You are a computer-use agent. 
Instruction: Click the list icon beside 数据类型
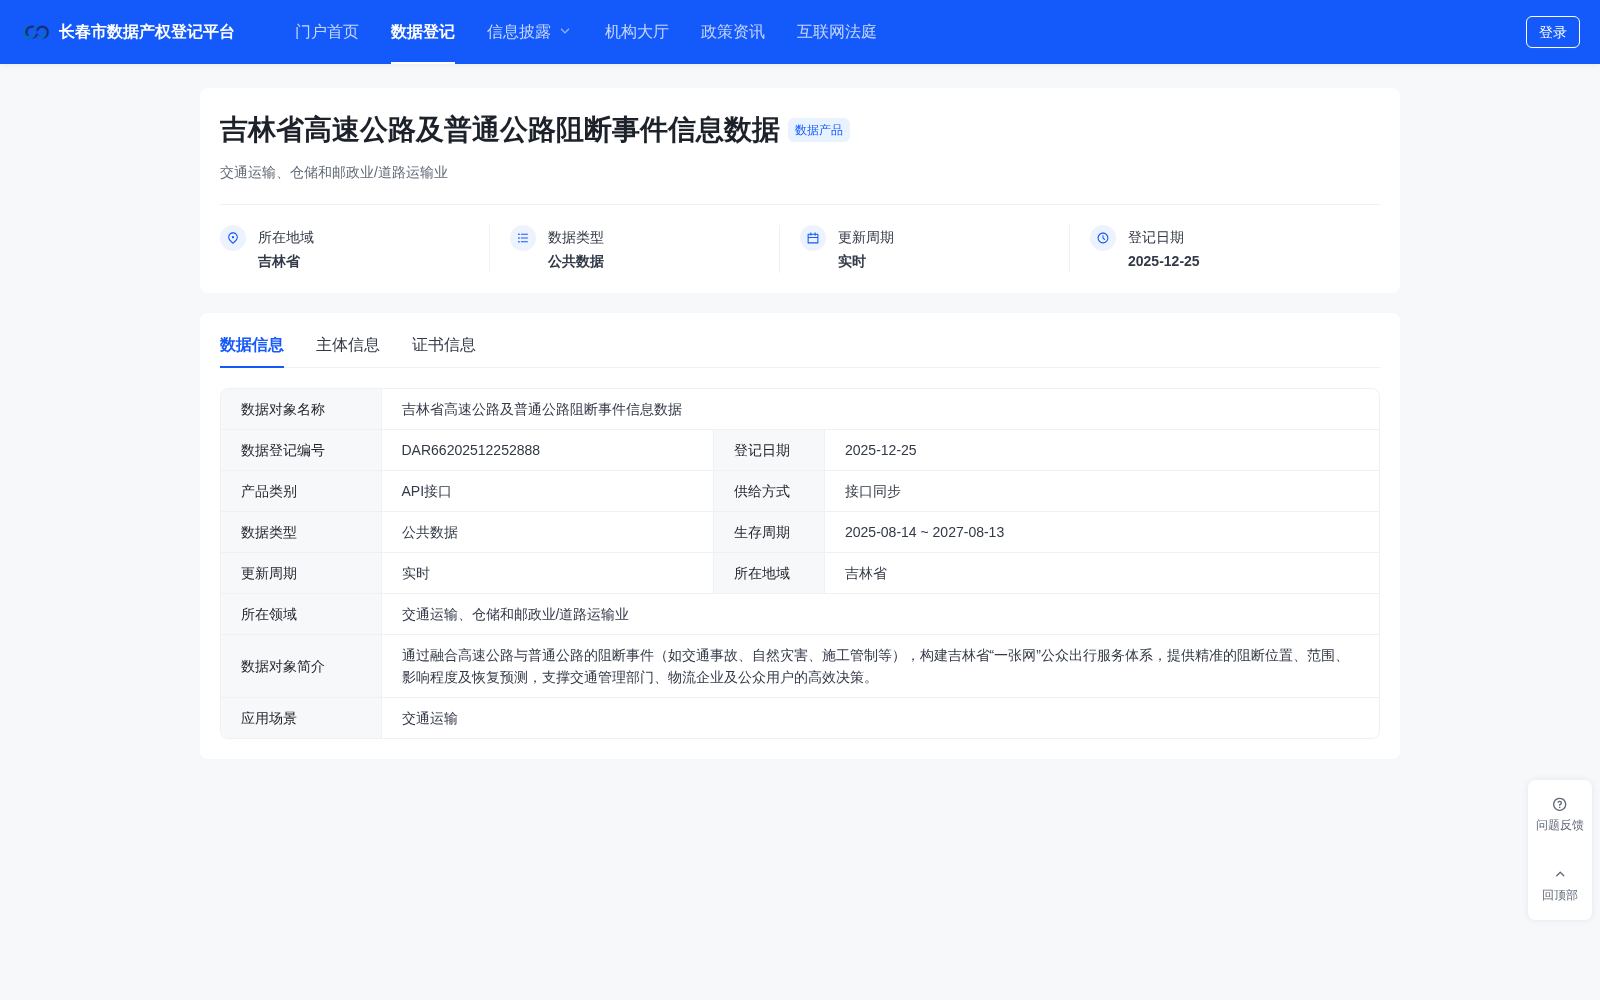tap(523, 238)
